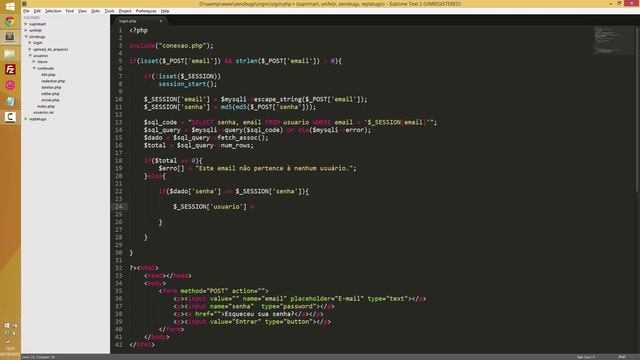Place cursor on include("conexao.php") line
The image size is (640, 360).
tap(171, 46)
